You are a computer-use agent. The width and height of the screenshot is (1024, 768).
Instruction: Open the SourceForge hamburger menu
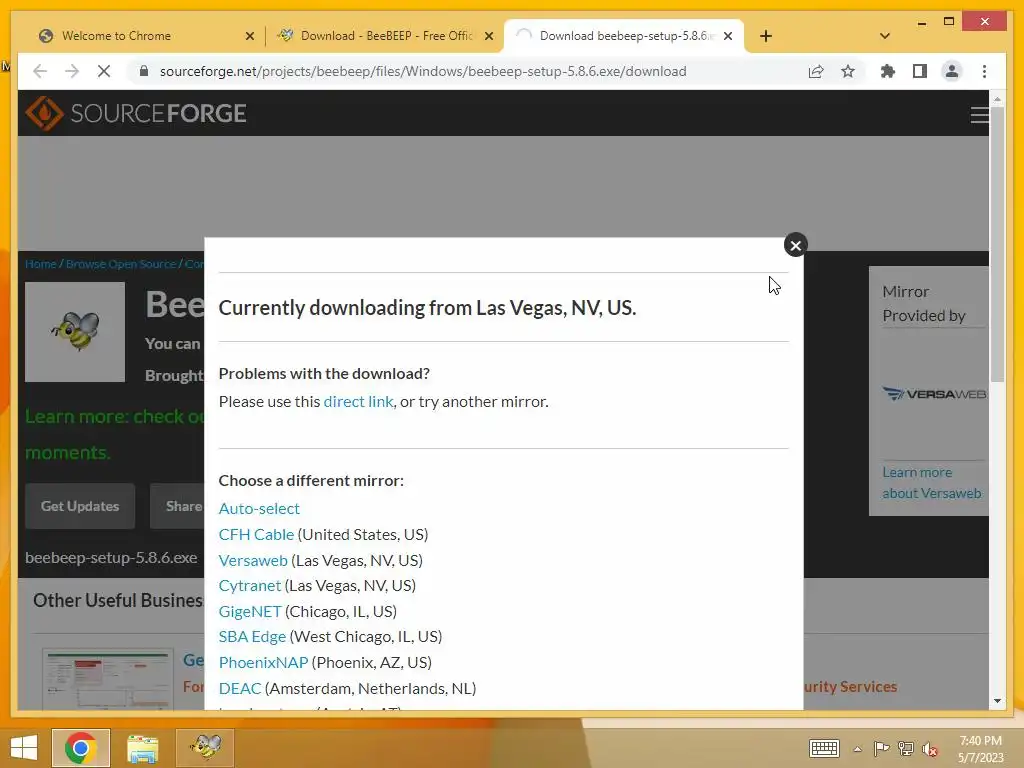point(978,115)
